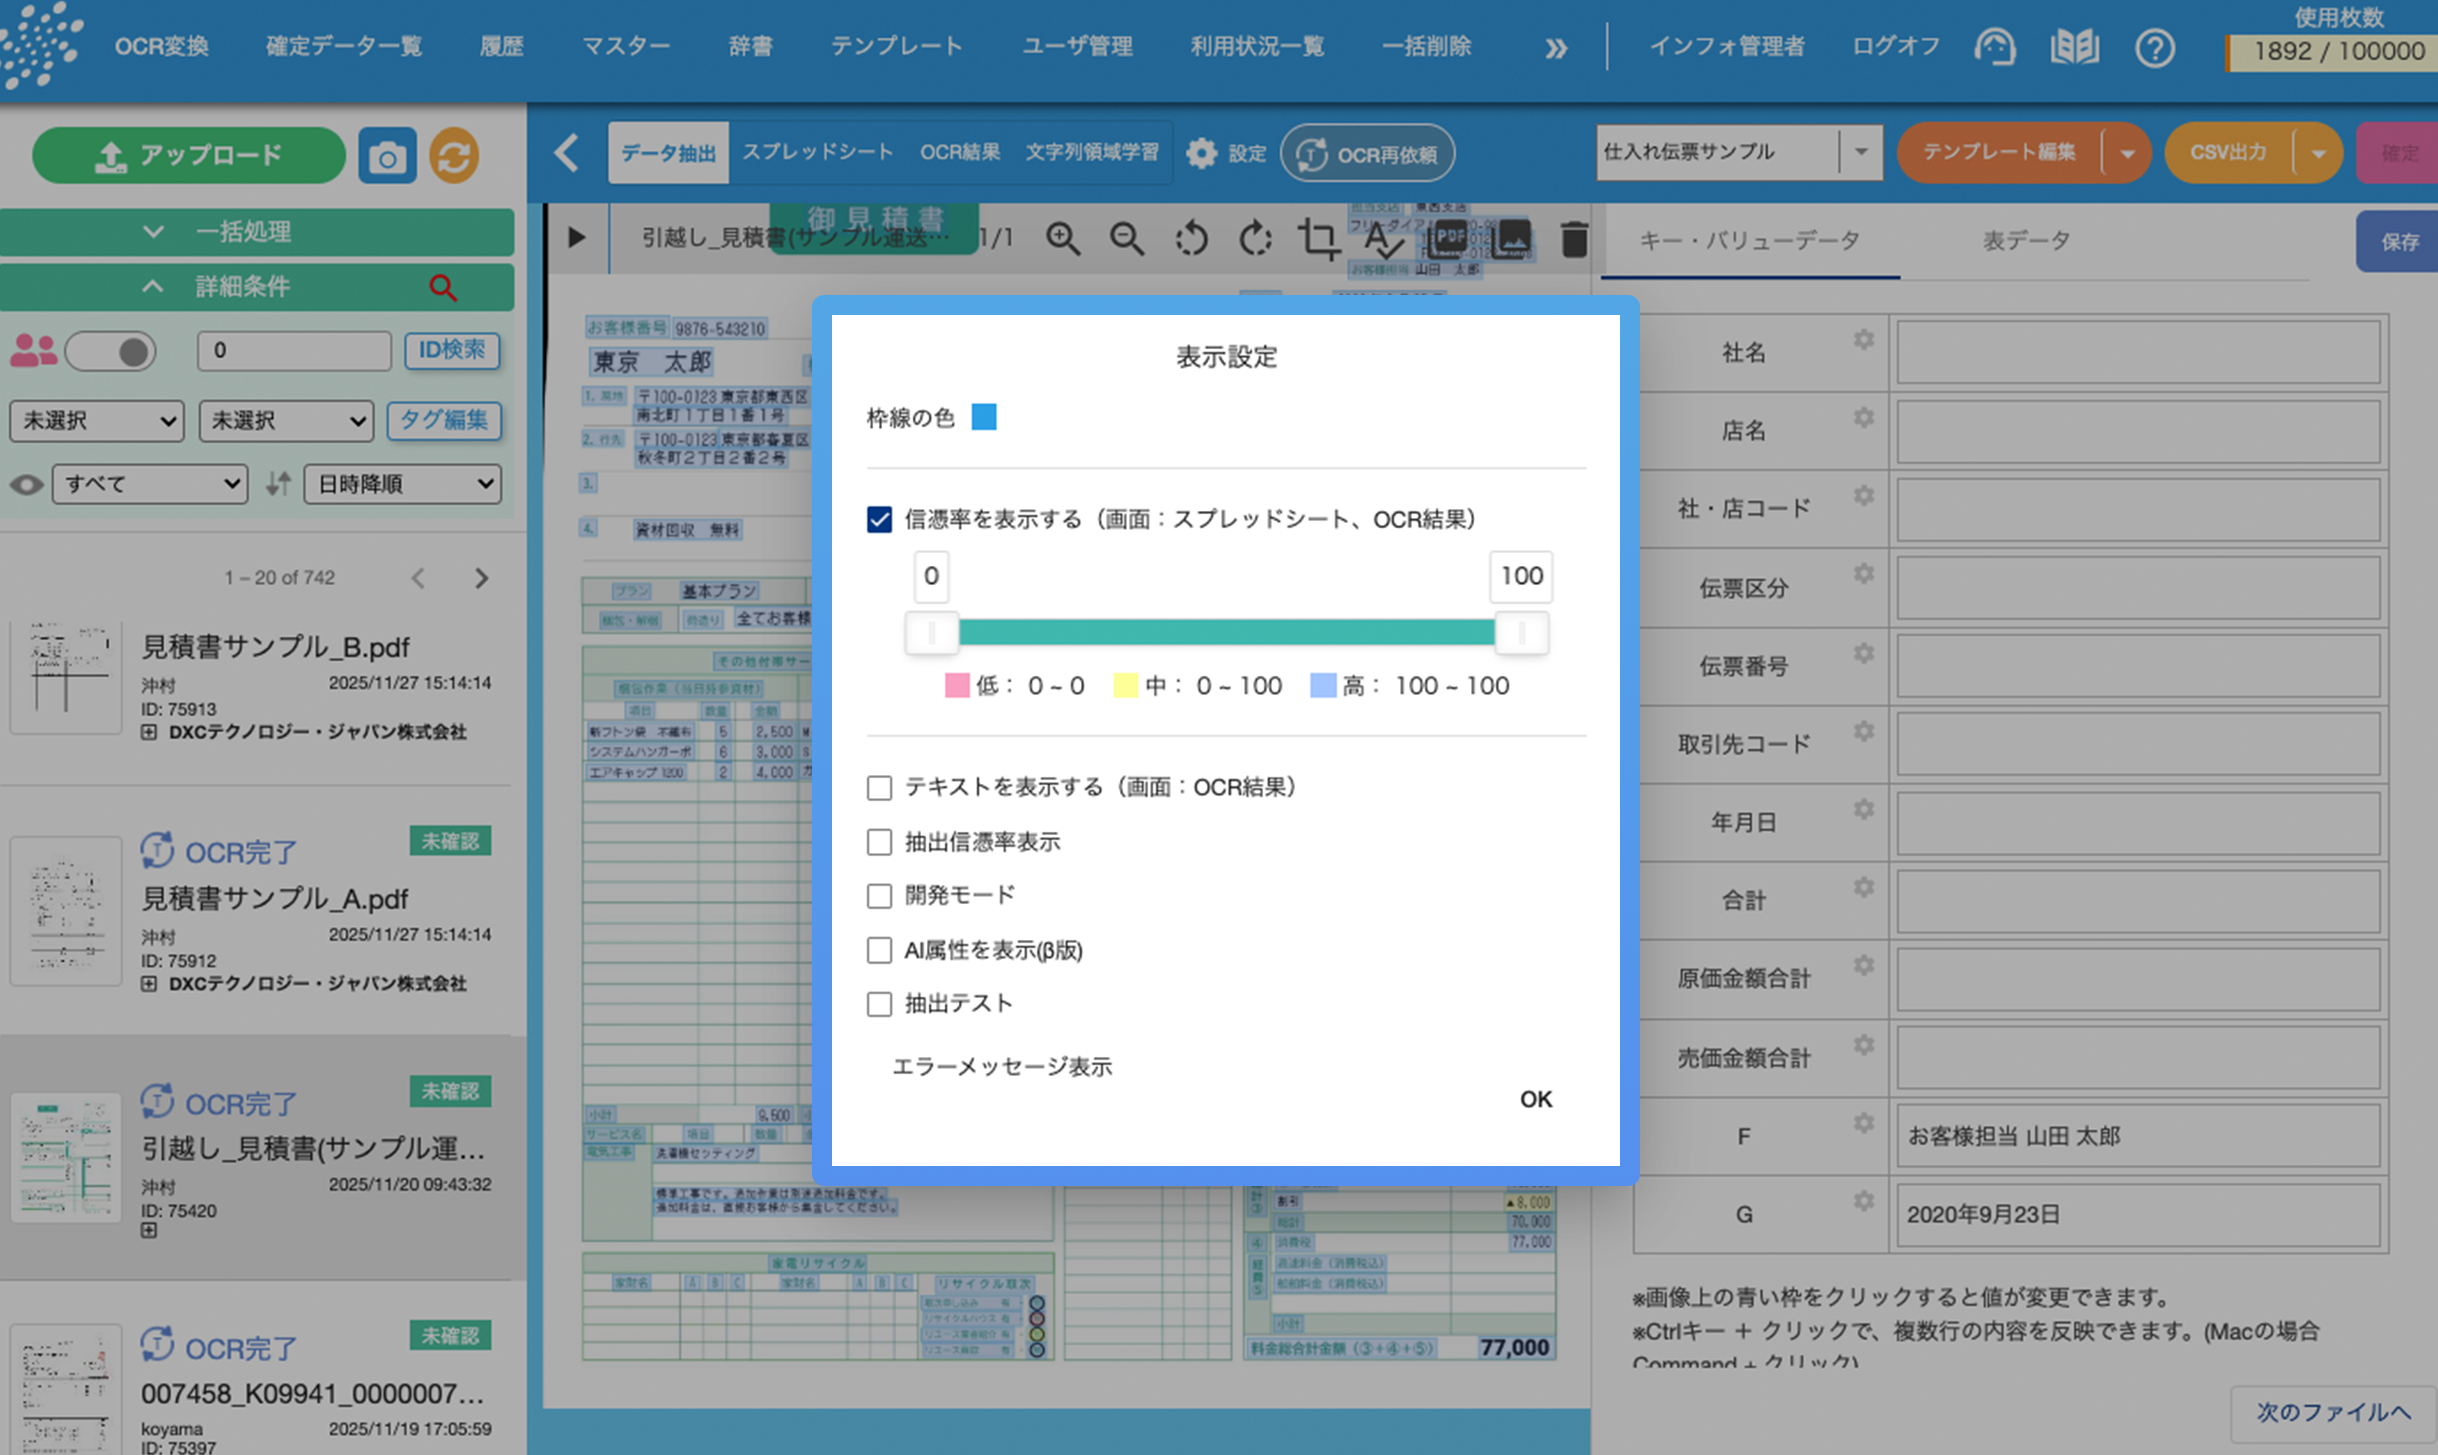Open display settings via the 設定 gear icon

pos(1203,152)
